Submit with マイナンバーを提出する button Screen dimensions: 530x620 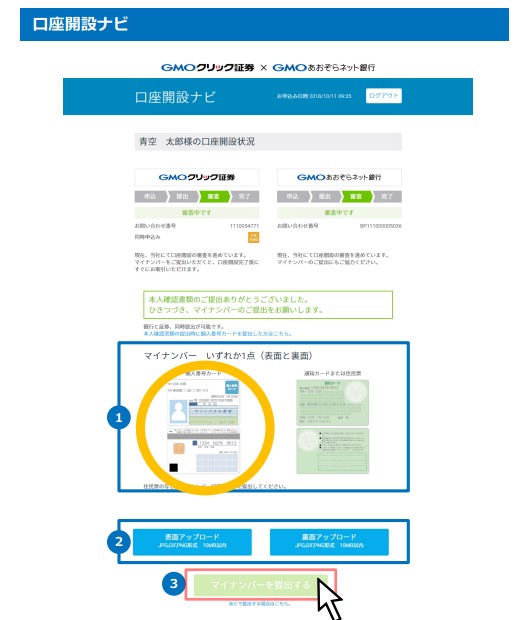(261, 585)
